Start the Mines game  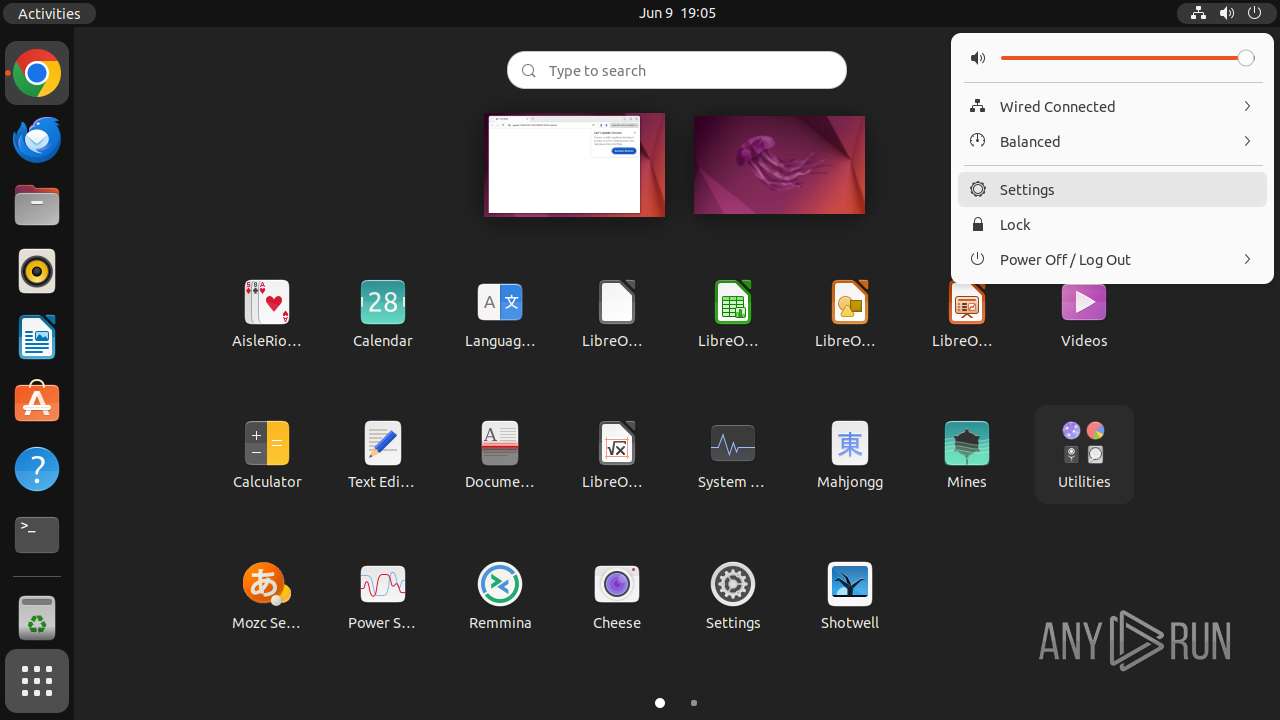coord(967,455)
